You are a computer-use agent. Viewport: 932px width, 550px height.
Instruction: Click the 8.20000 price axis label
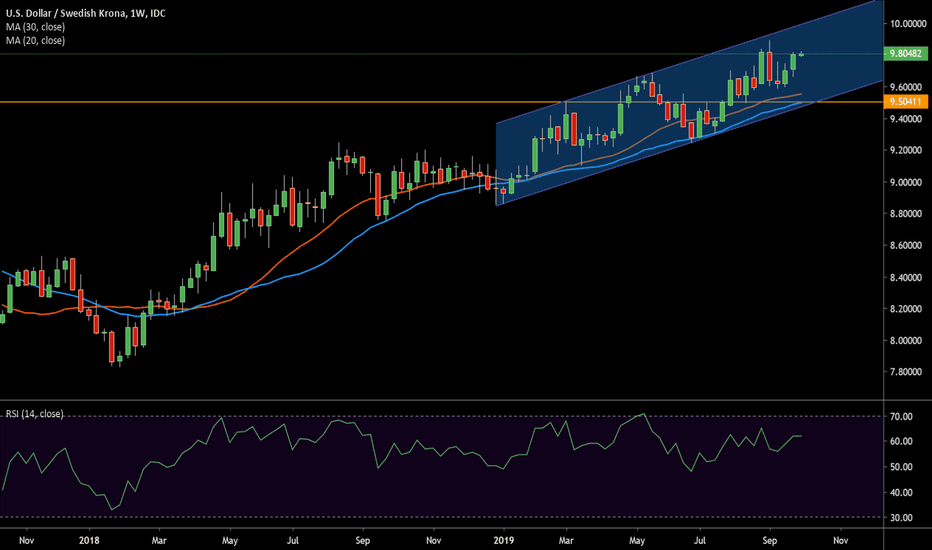point(906,309)
